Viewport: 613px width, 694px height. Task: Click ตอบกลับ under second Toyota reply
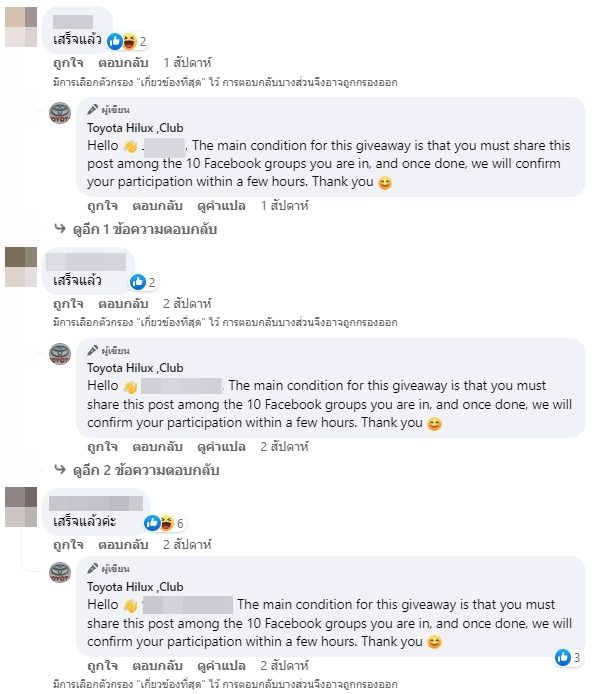click(158, 447)
